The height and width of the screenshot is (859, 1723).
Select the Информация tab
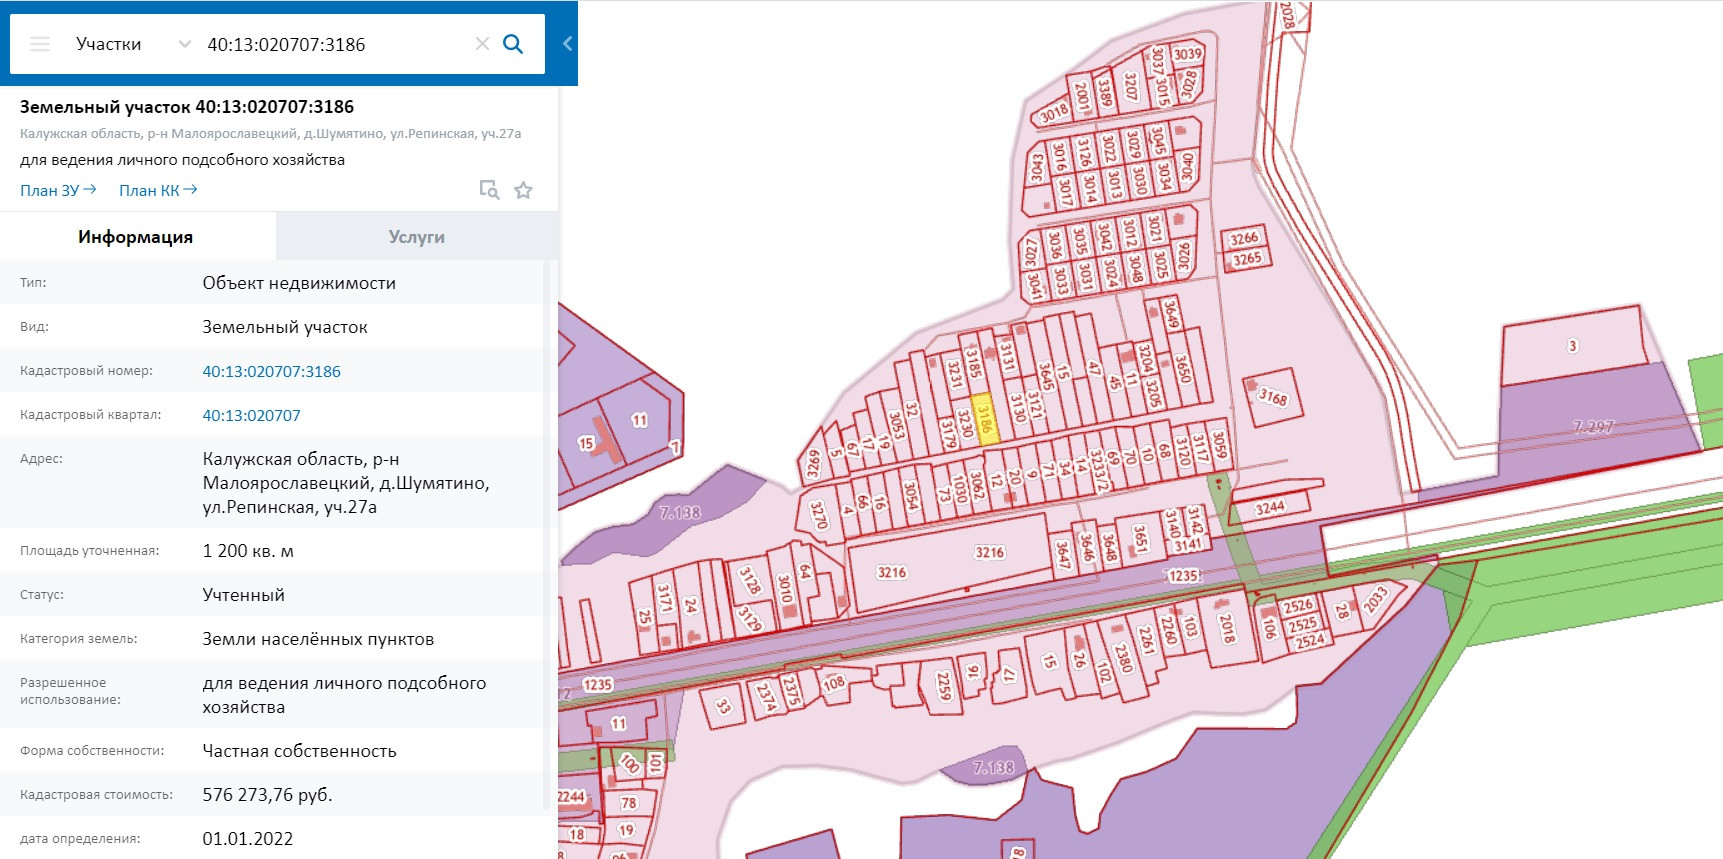(x=136, y=237)
